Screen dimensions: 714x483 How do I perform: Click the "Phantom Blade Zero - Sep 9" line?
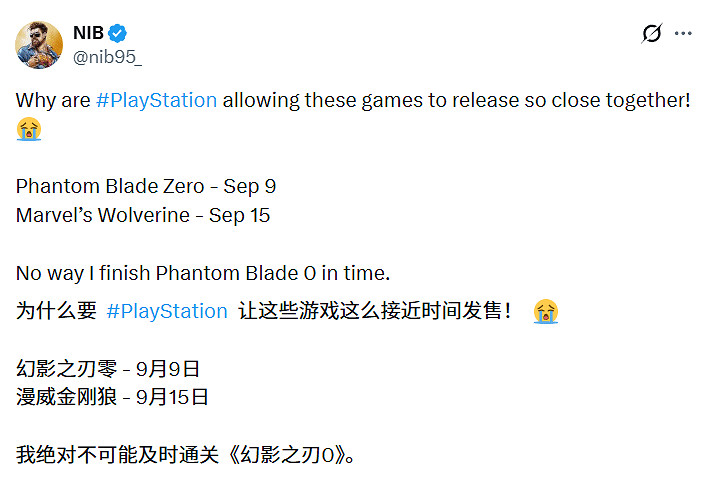146,186
